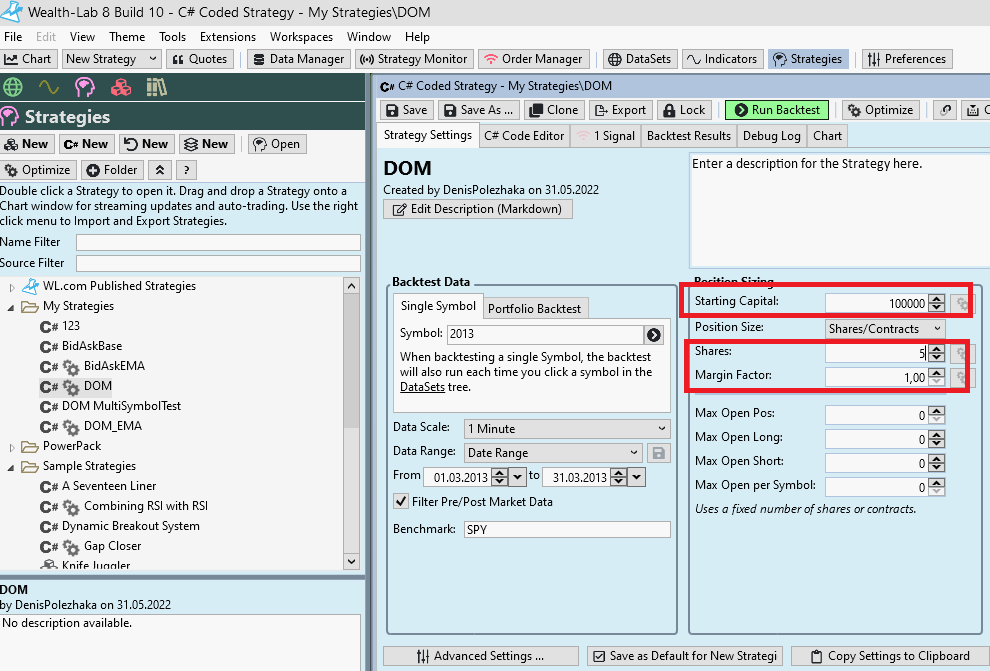This screenshot has height=671, width=990.
Task: Increase the Shares value with up arrow
Action: coord(936,348)
